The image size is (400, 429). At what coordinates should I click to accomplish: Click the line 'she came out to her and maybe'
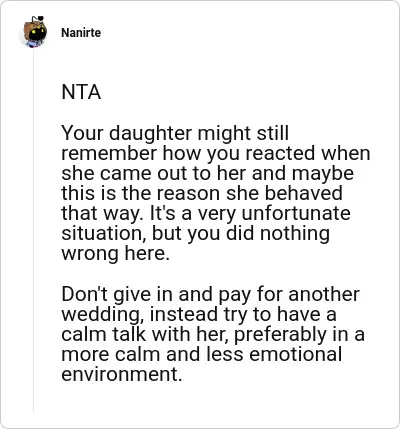207,173
